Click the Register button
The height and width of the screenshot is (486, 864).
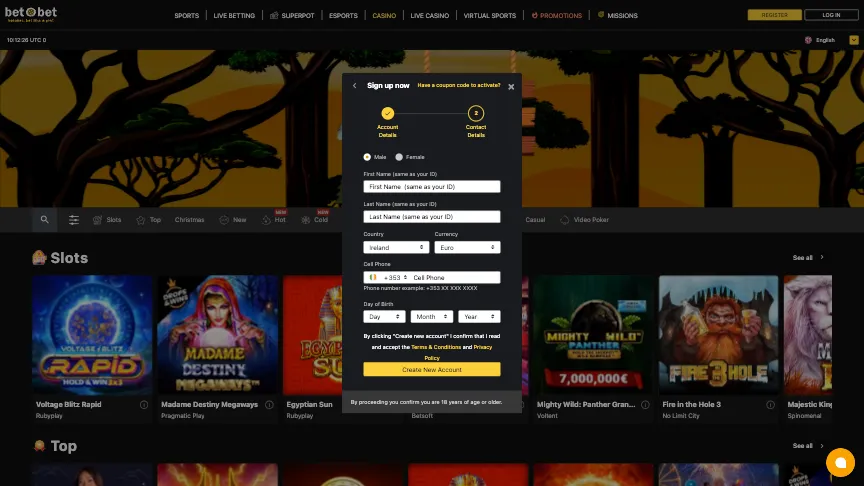[774, 15]
